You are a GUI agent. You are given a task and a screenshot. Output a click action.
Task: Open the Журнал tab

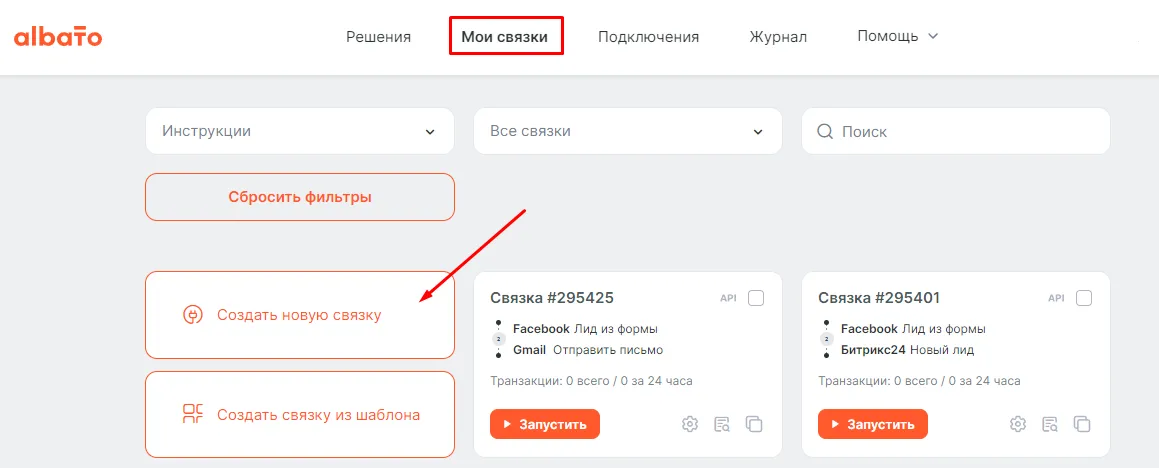pyautogui.click(x=778, y=37)
